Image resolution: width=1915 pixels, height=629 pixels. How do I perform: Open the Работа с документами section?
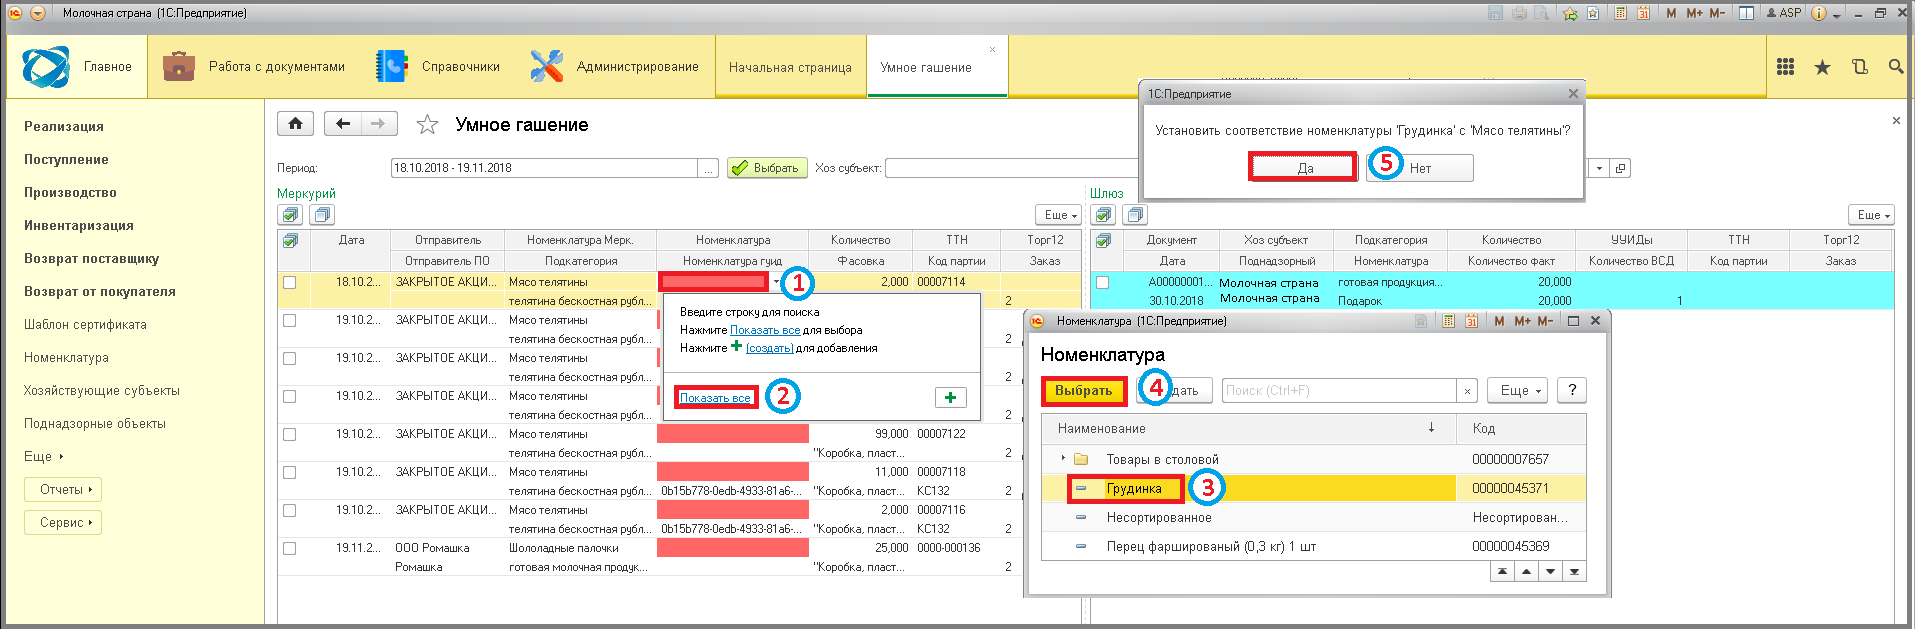(x=255, y=67)
